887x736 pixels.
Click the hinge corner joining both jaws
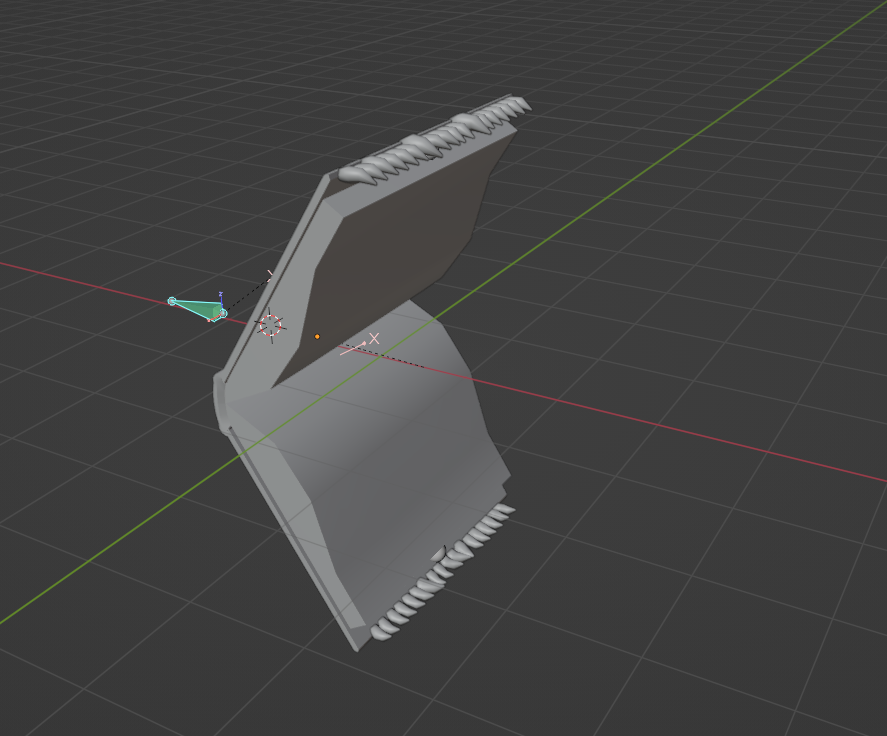222,400
